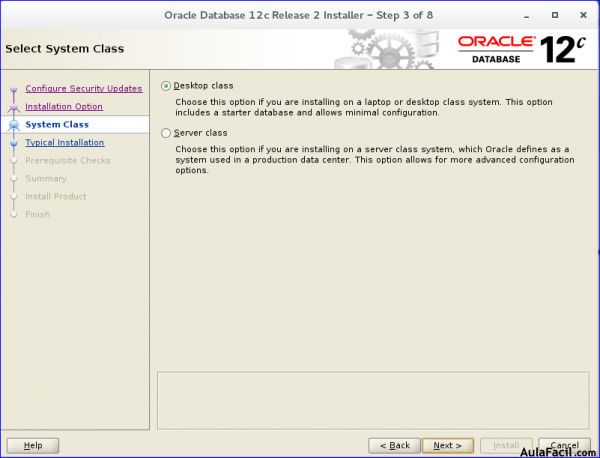Screen dimensions: 600x458
Task: Go back with the Back button
Action: pos(394,445)
